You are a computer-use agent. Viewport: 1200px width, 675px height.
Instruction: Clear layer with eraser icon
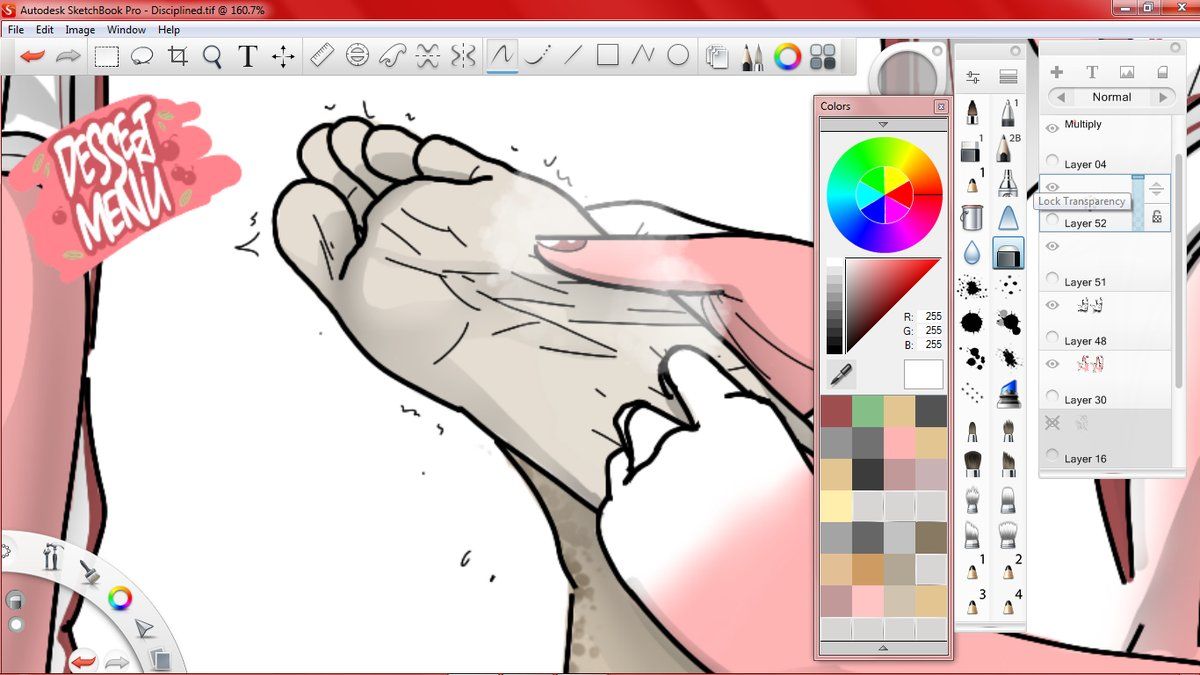point(1162,72)
